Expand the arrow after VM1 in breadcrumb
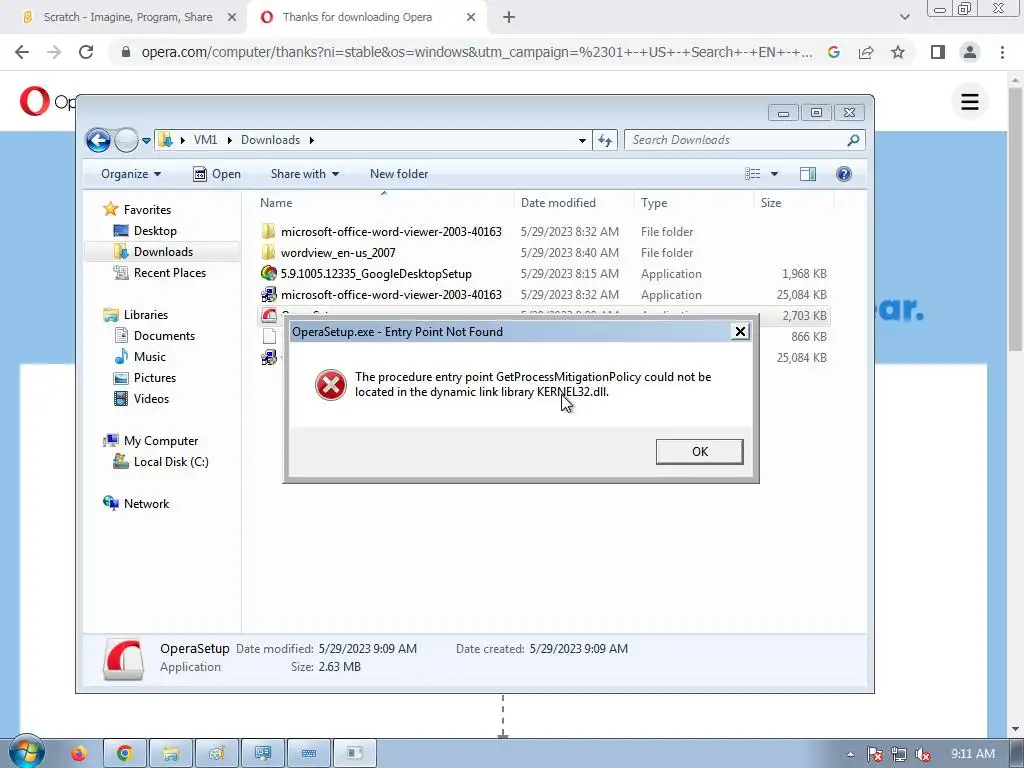 click(229, 140)
